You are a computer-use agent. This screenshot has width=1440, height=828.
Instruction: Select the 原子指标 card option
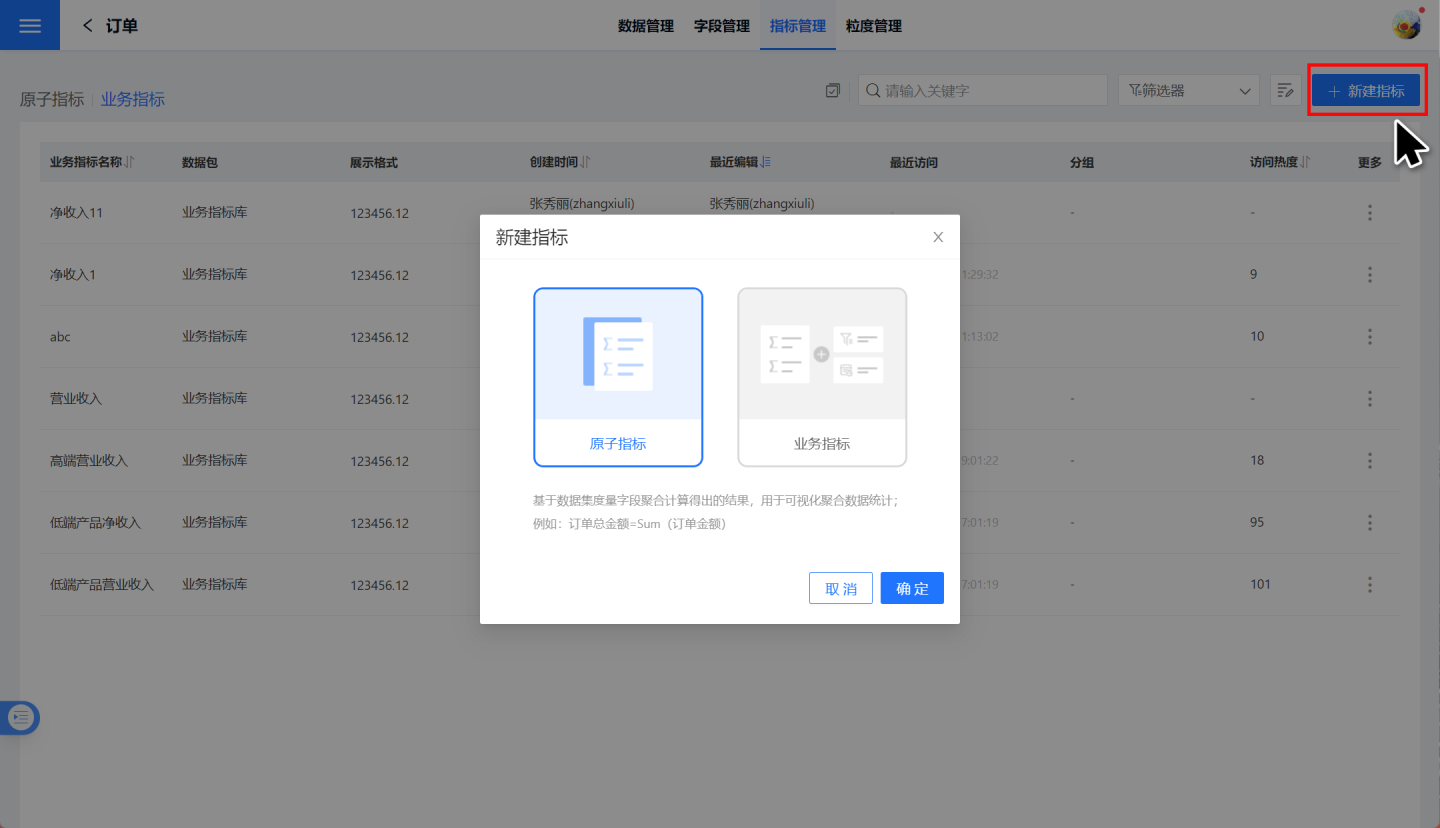[x=618, y=377]
